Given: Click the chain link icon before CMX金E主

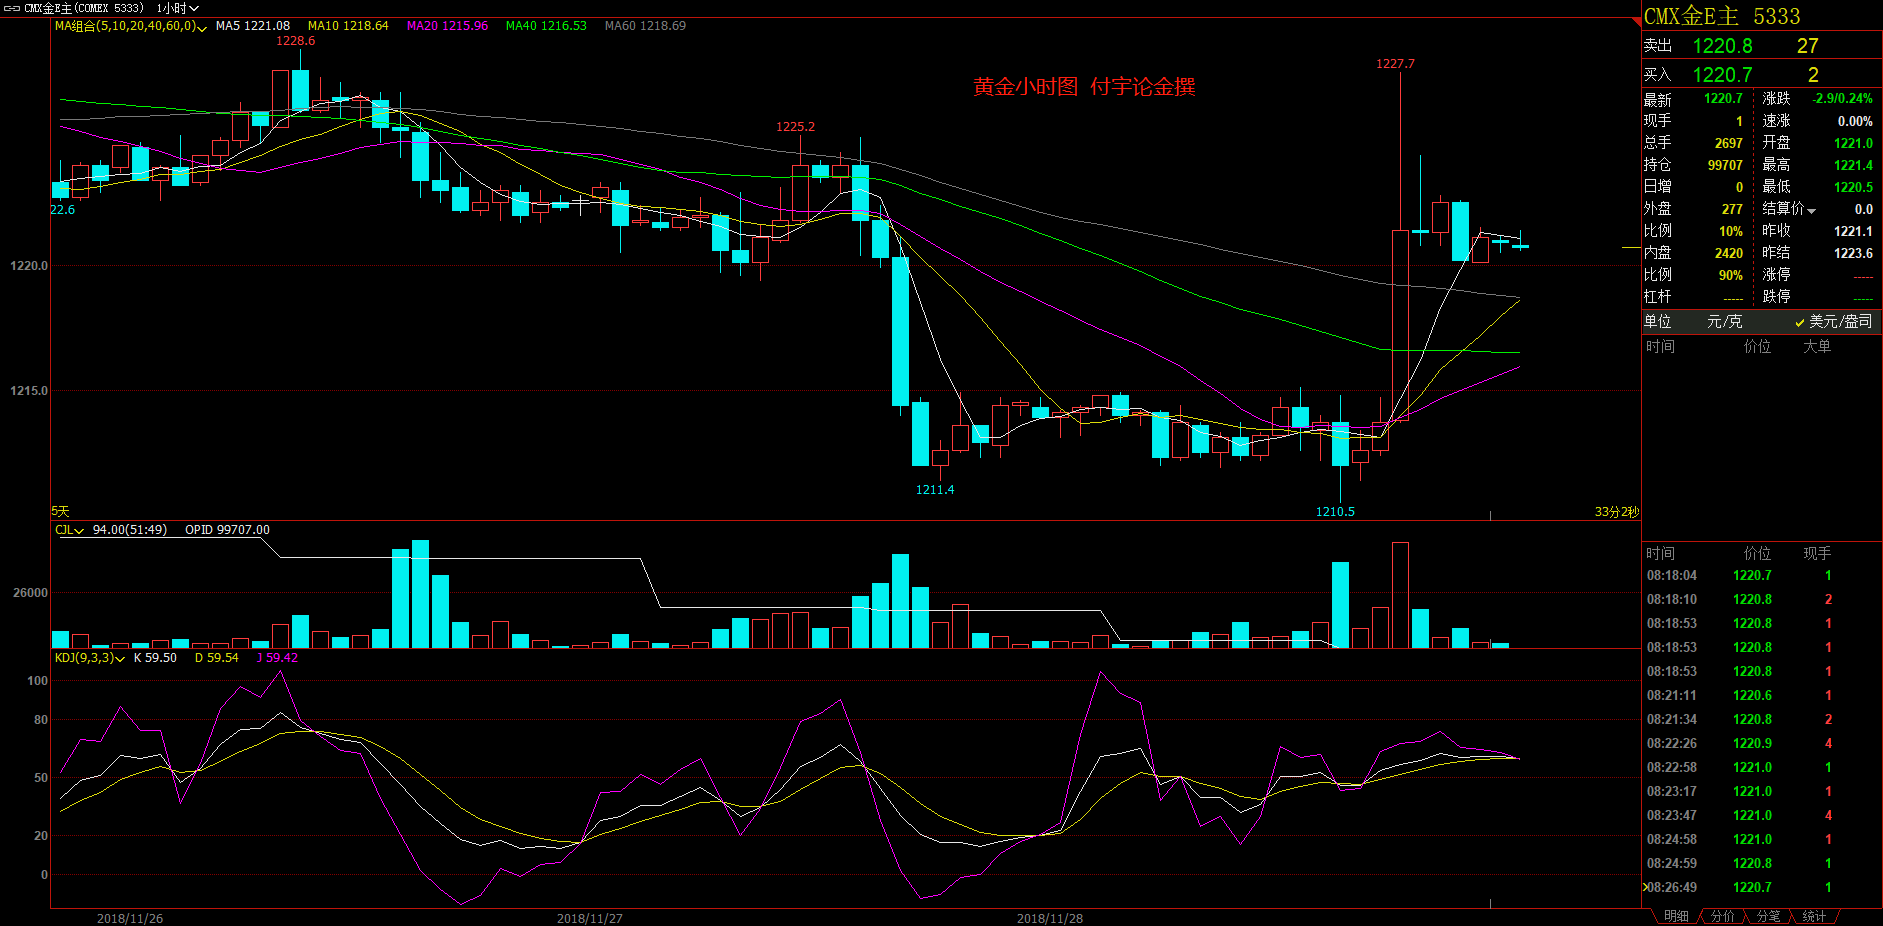Looking at the screenshot, I should click(x=12, y=8).
